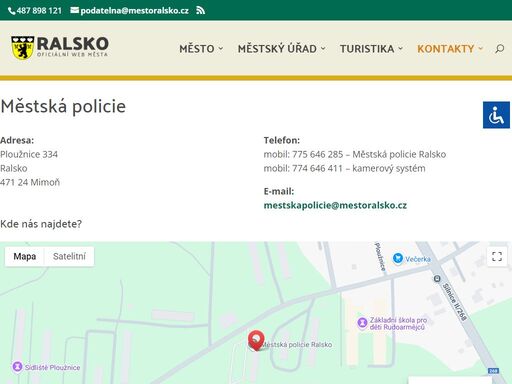The image size is (512, 384).
Task: Click the E-mail: label
Action: (x=279, y=191)
